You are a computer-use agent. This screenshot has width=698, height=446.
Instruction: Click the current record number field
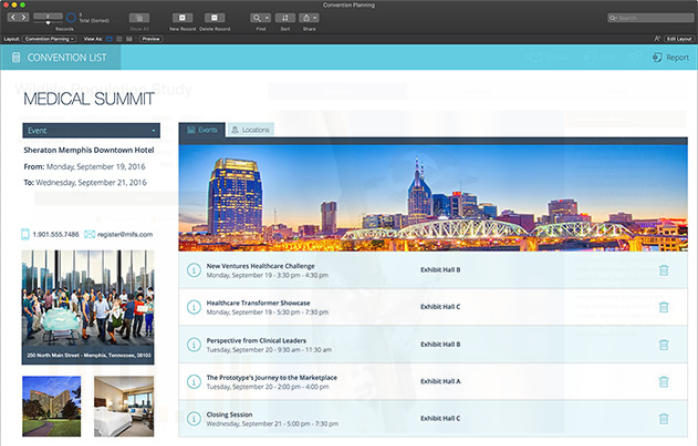tap(48, 16)
